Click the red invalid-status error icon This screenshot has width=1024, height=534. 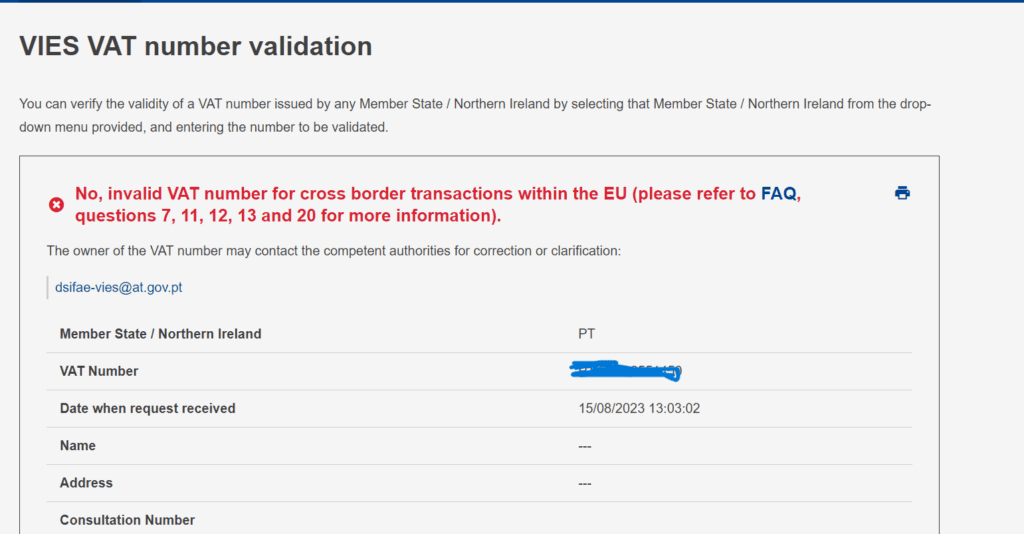pos(57,205)
